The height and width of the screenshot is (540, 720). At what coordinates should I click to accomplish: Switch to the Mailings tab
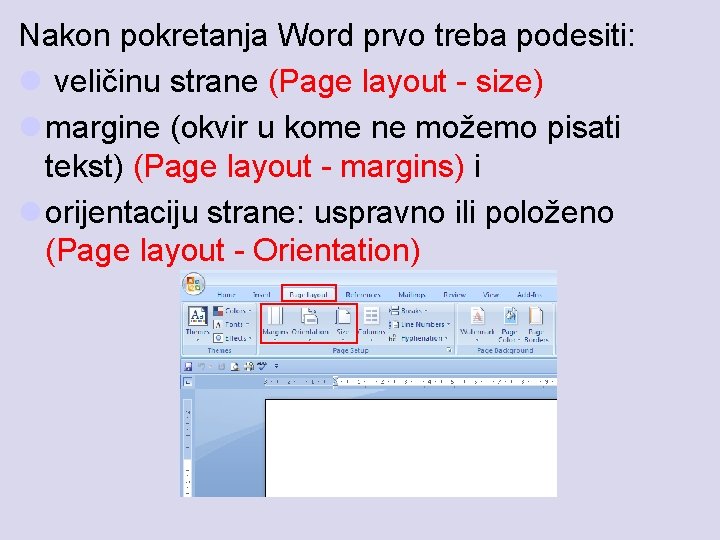(x=411, y=294)
